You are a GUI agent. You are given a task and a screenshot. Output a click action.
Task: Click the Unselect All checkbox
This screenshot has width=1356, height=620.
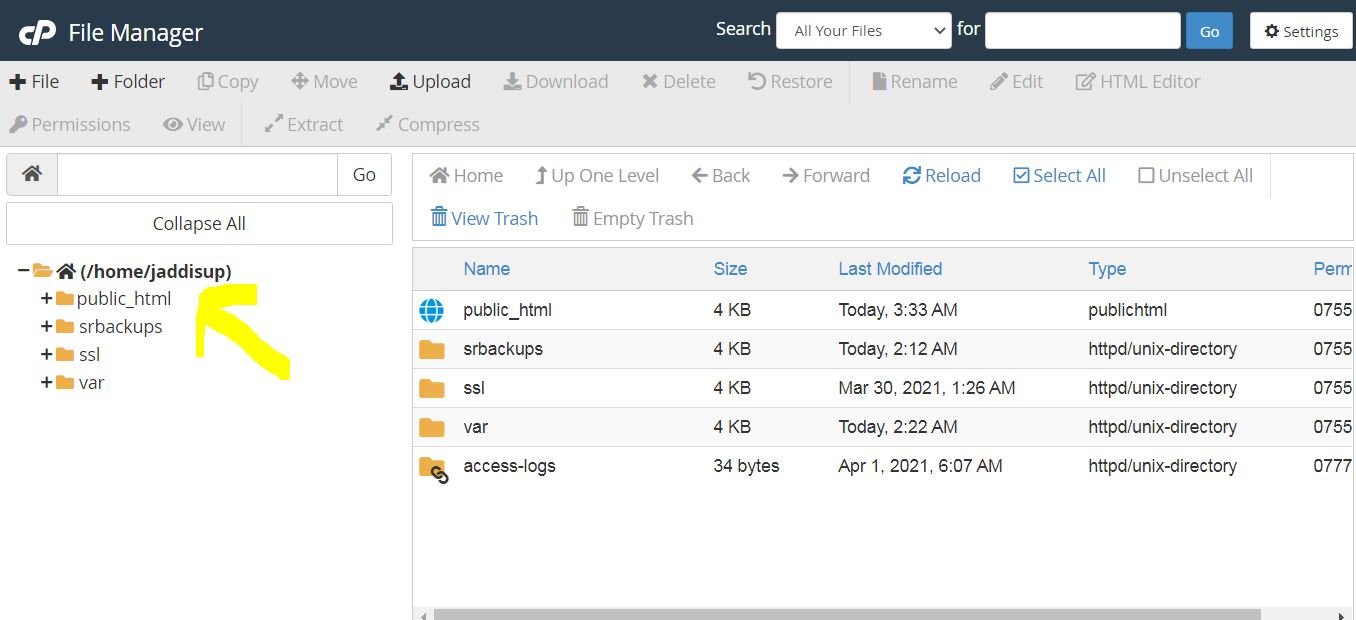[1195, 176]
